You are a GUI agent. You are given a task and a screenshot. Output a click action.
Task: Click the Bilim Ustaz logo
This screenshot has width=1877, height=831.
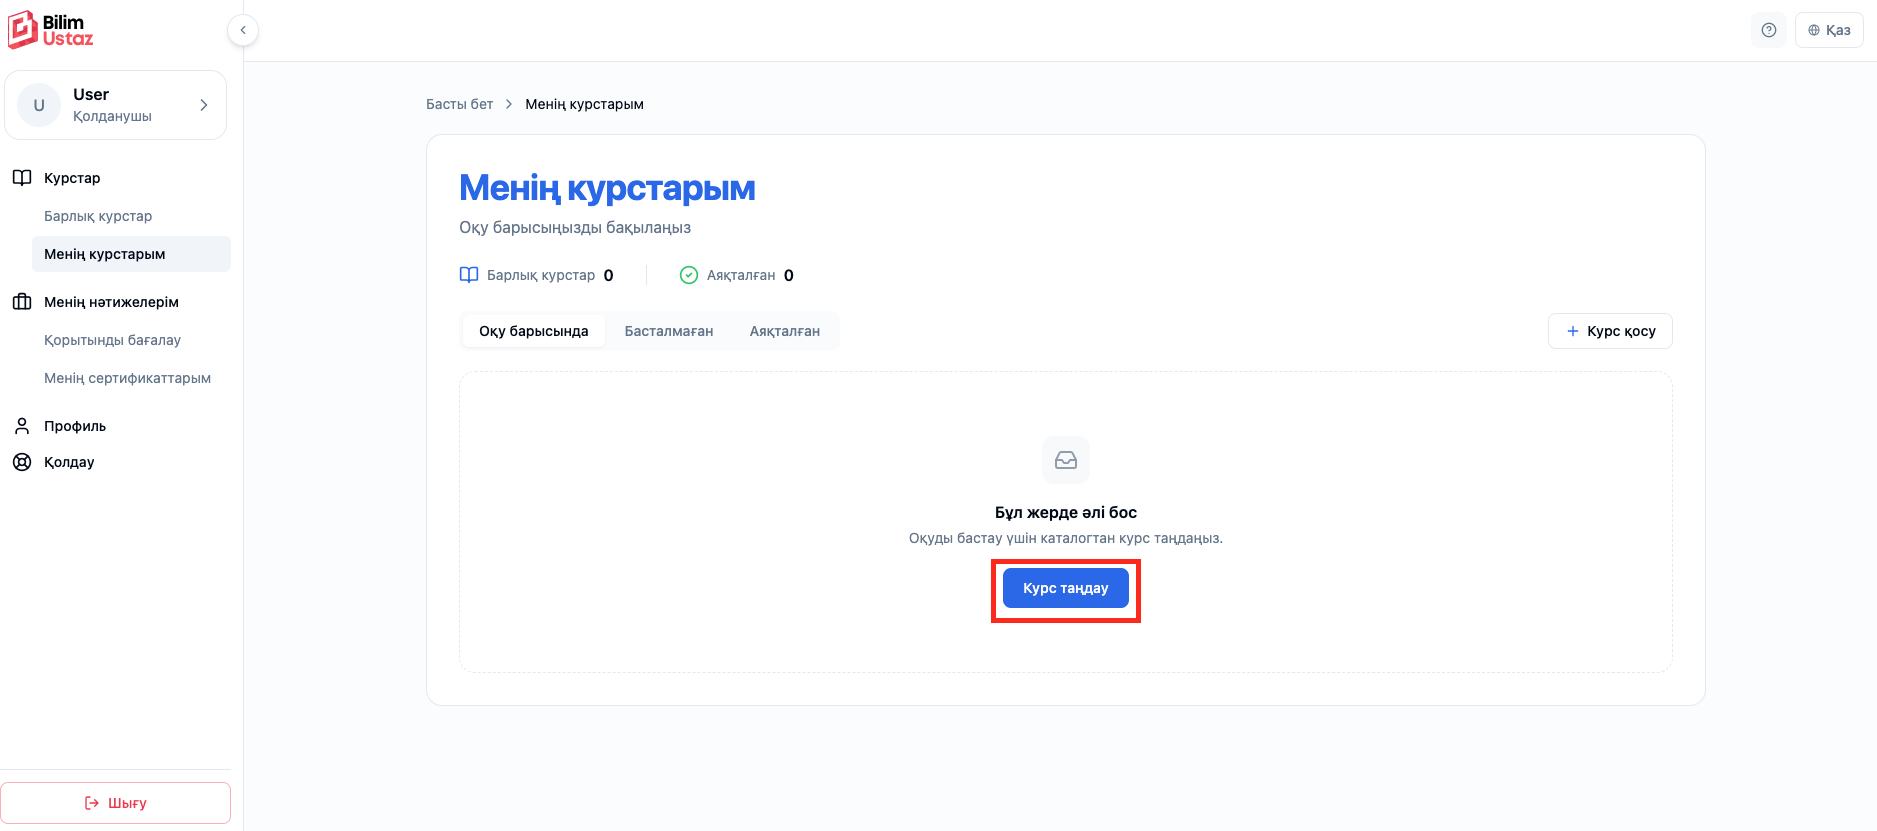[x=51, y=30]
